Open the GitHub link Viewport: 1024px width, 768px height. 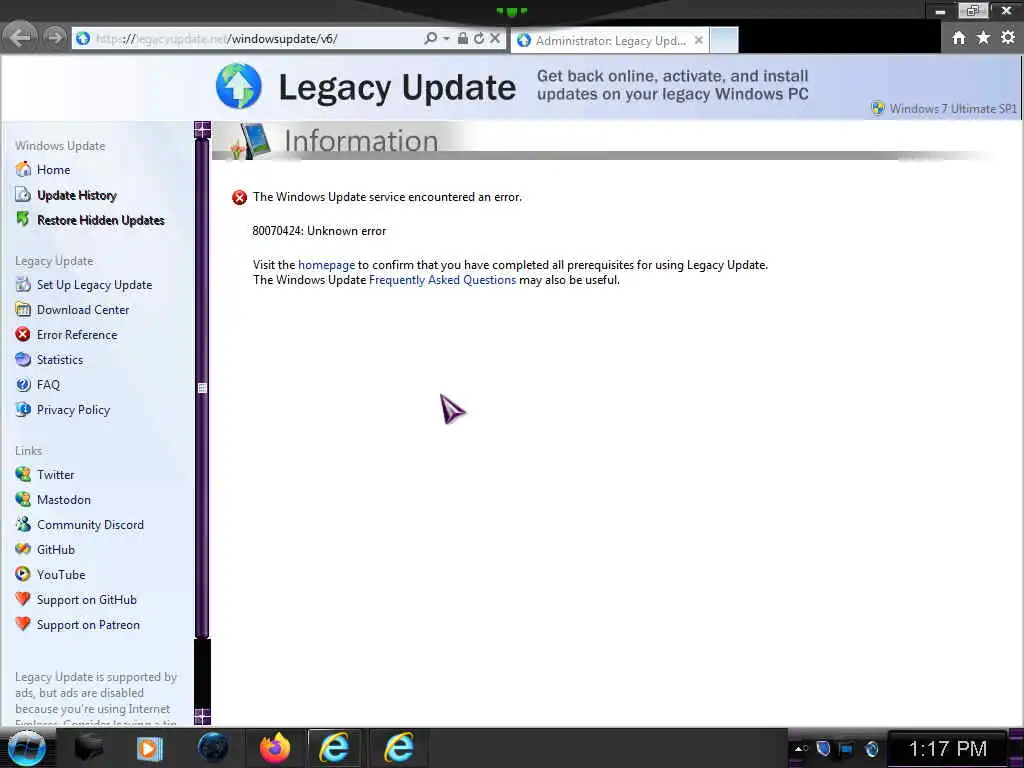click(x=56, y=550)
